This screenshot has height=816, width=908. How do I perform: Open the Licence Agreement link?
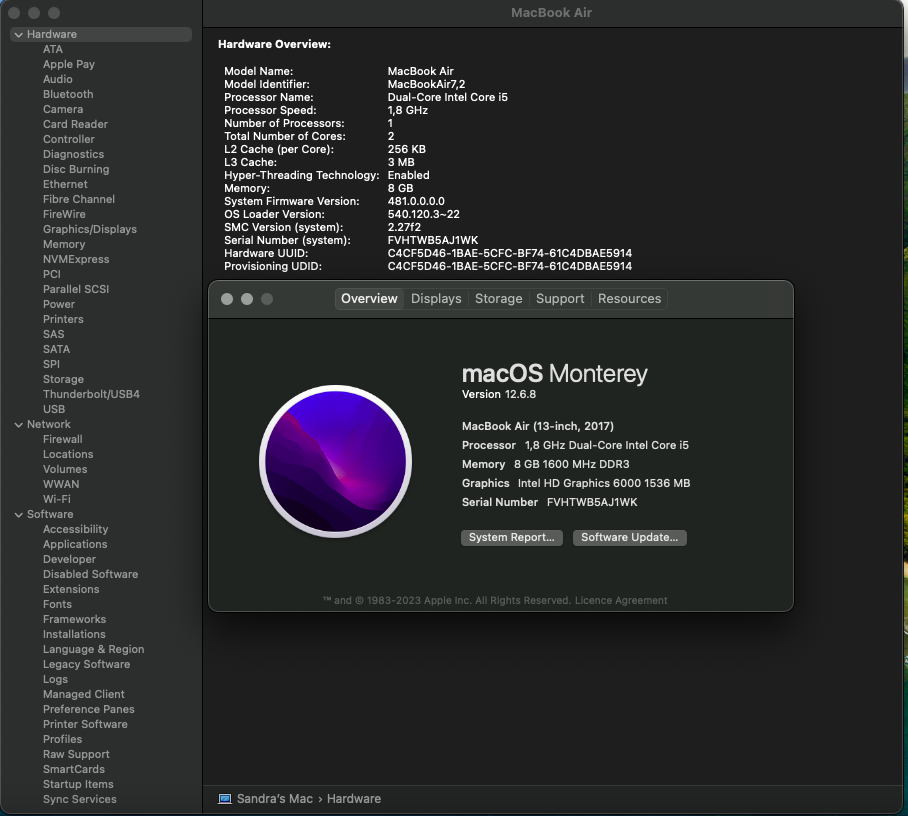pyautogui.click(x=621, y=601)
